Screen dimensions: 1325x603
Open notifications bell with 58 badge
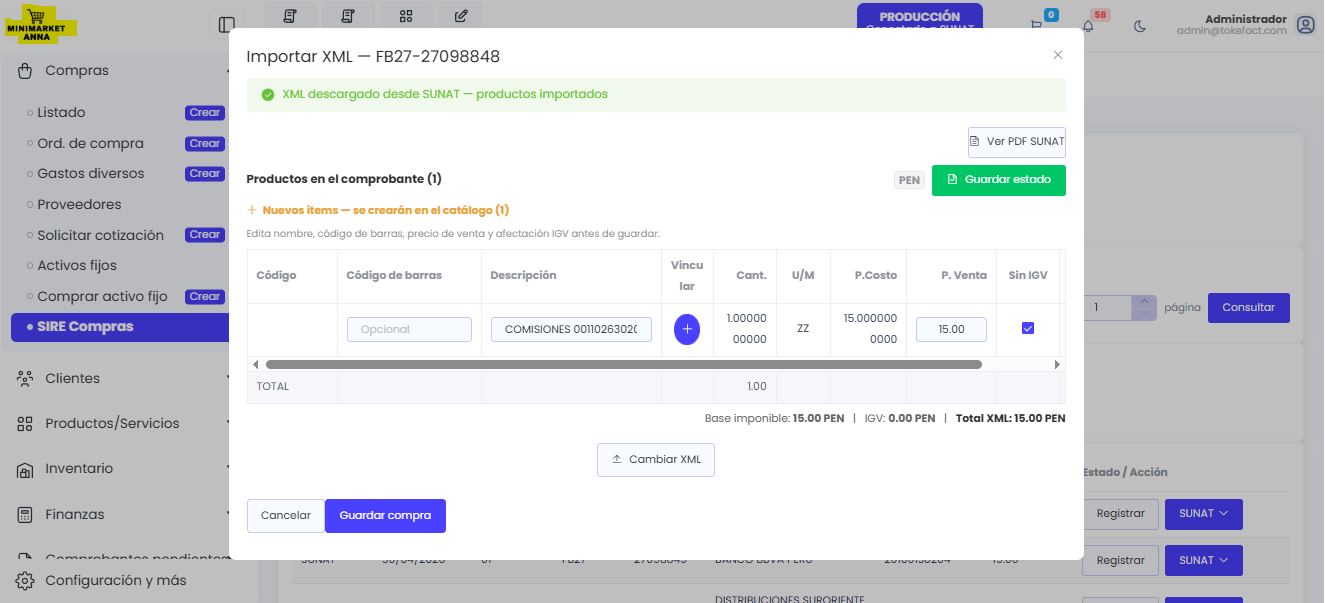[1088, 25]
